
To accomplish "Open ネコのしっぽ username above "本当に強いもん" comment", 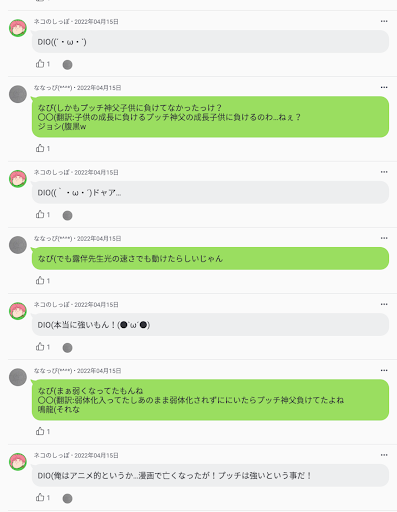I will (52, 304).
